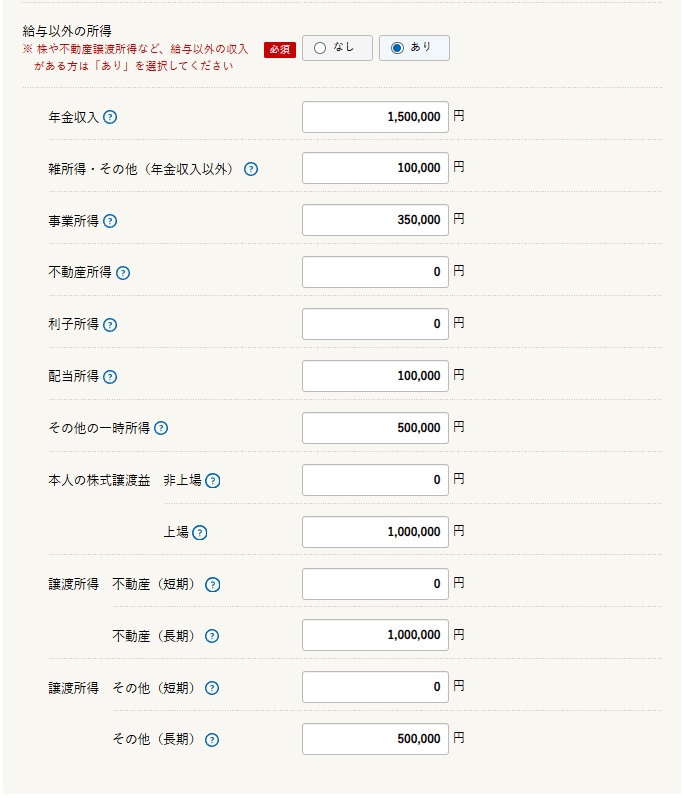The image size is (683, 798).
Task: Show help tooltip for 不動産所得
Action: (x=123, y=273)
